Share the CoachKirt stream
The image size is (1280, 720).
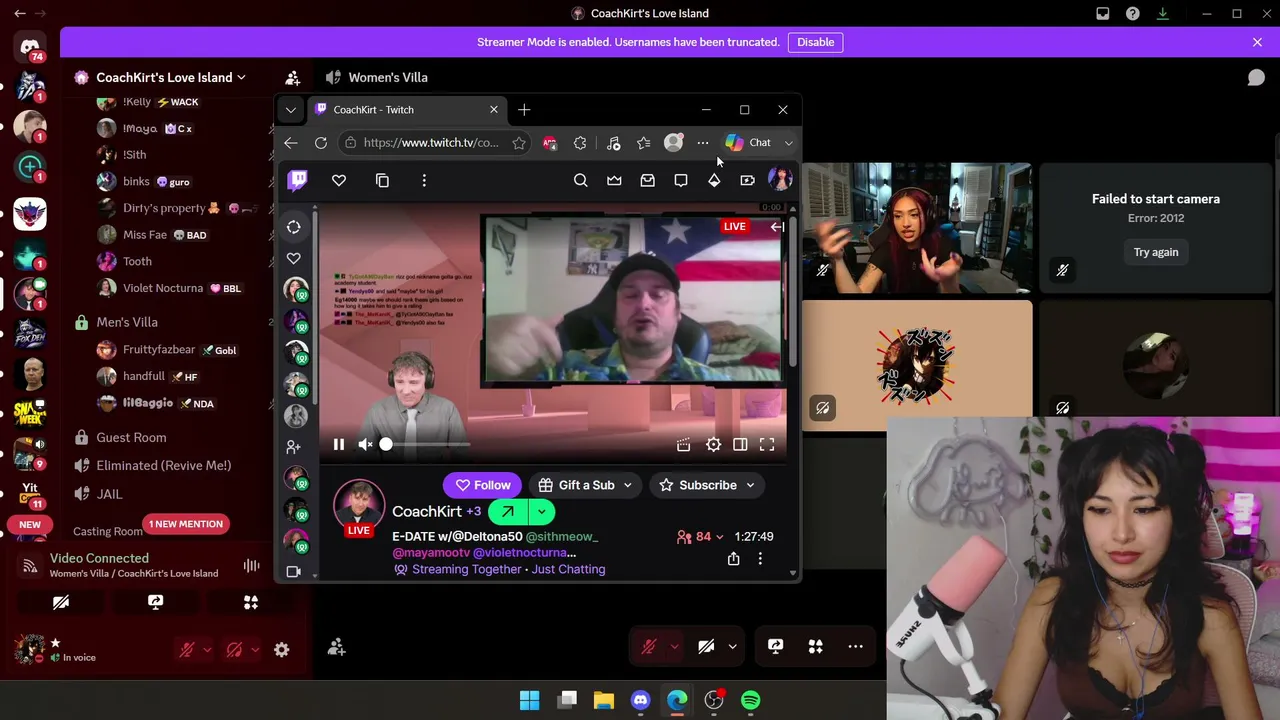pyautogui.click(x=733, y=560)
